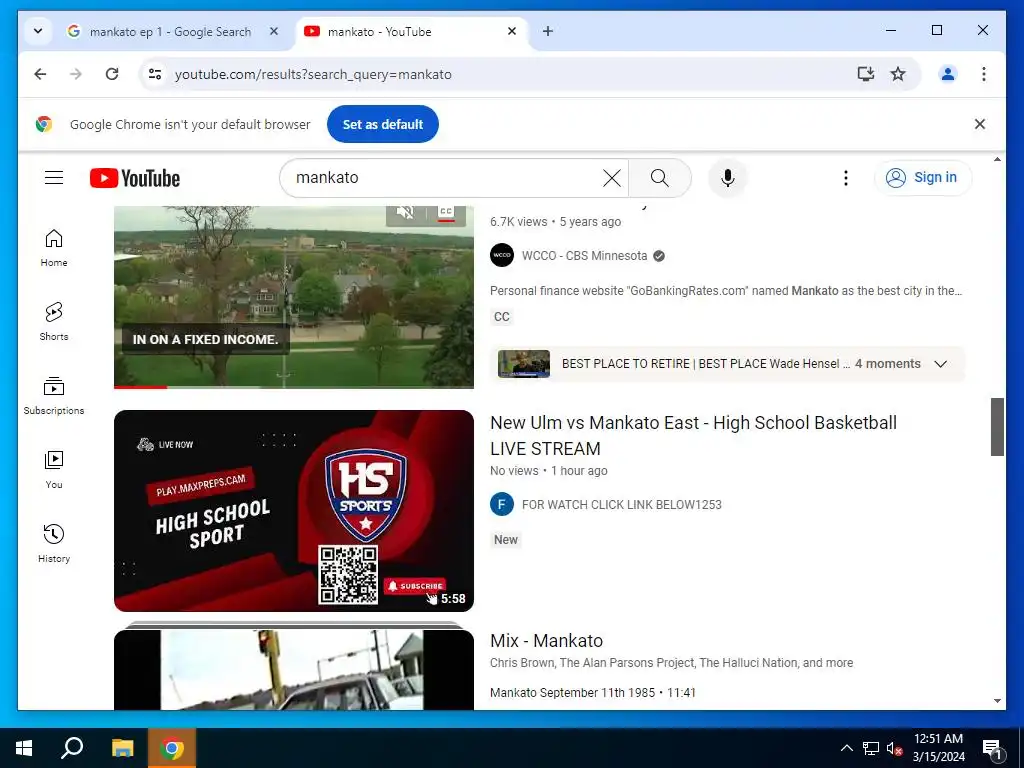
Task: Click the F channel avatar
Action: (502, 504)
